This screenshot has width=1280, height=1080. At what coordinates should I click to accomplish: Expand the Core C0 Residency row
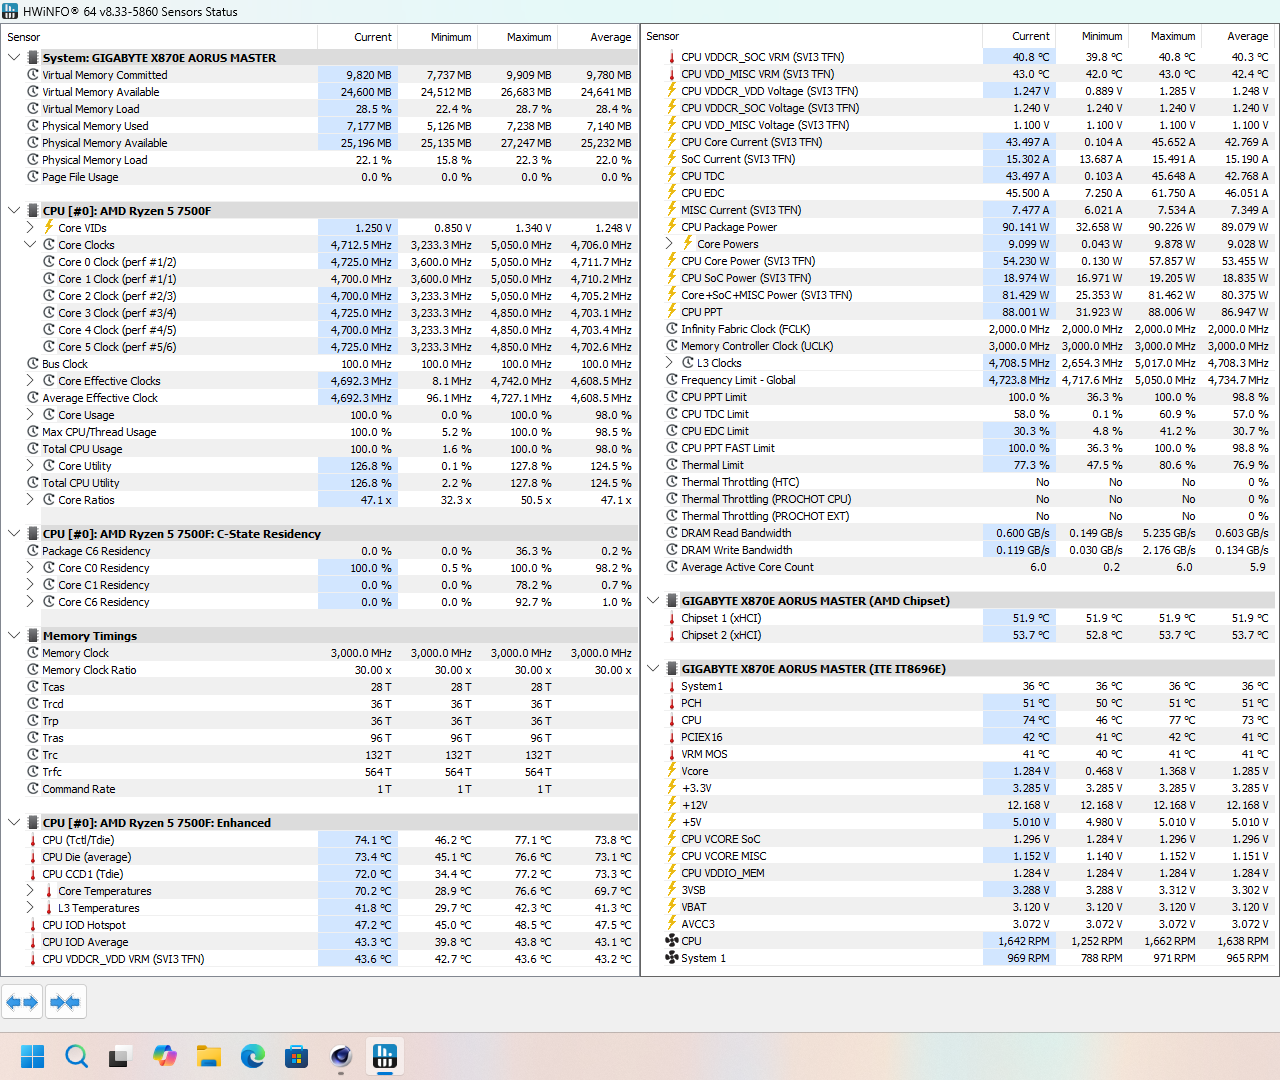point(30,568)
